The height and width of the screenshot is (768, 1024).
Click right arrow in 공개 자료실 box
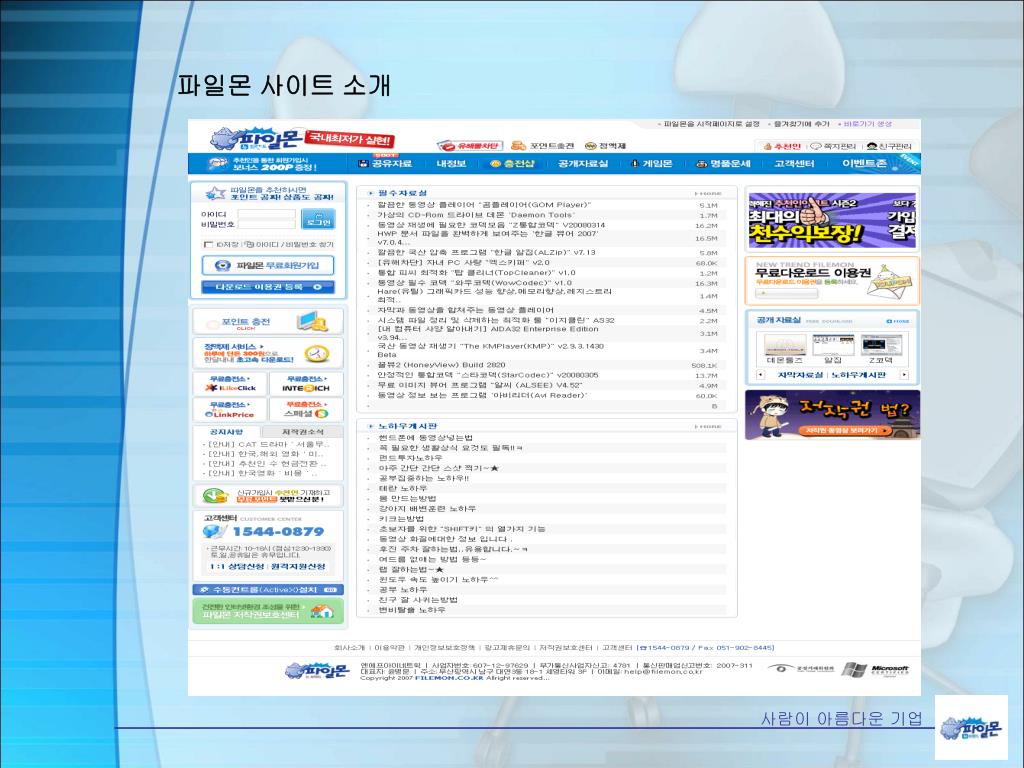click(x=904, y=375)
